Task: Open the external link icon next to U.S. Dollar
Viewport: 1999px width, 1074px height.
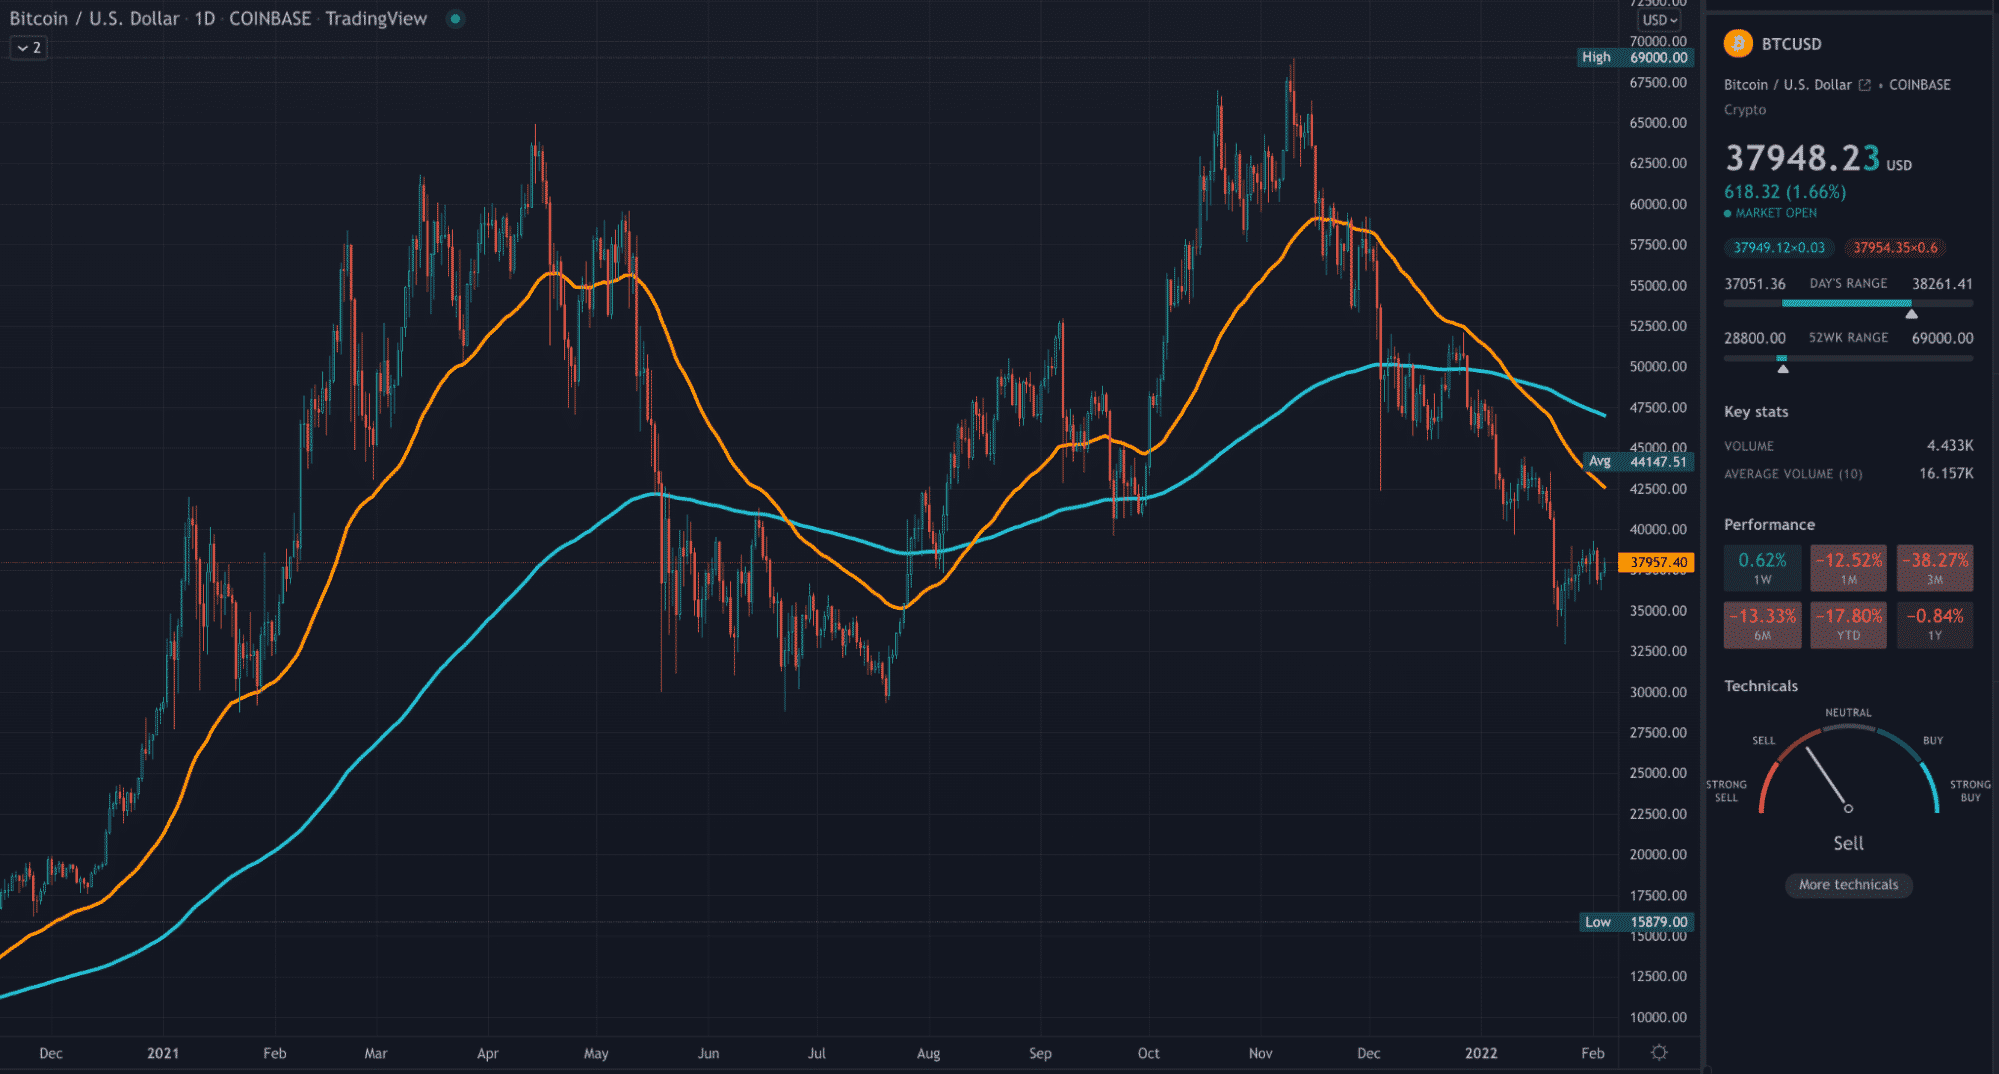Action: 1864,85
